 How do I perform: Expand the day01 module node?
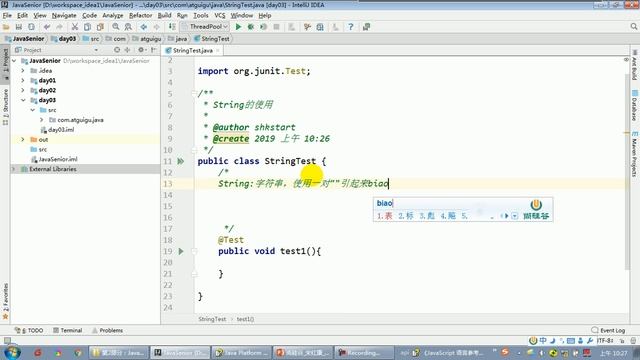(x=23, y=80)
